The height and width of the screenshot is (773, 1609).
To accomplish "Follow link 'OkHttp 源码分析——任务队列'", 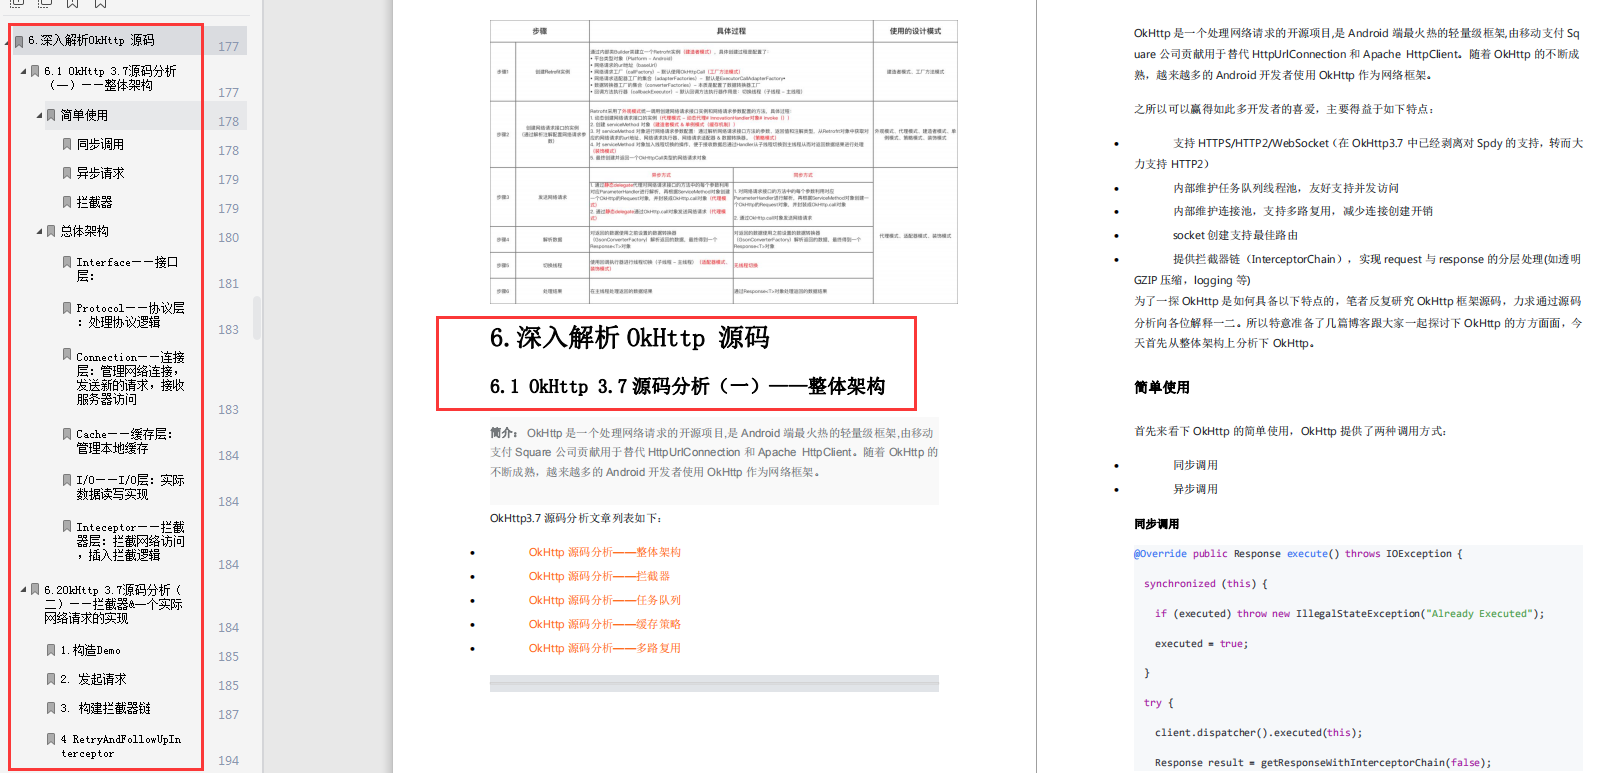I will pos(604,600).
